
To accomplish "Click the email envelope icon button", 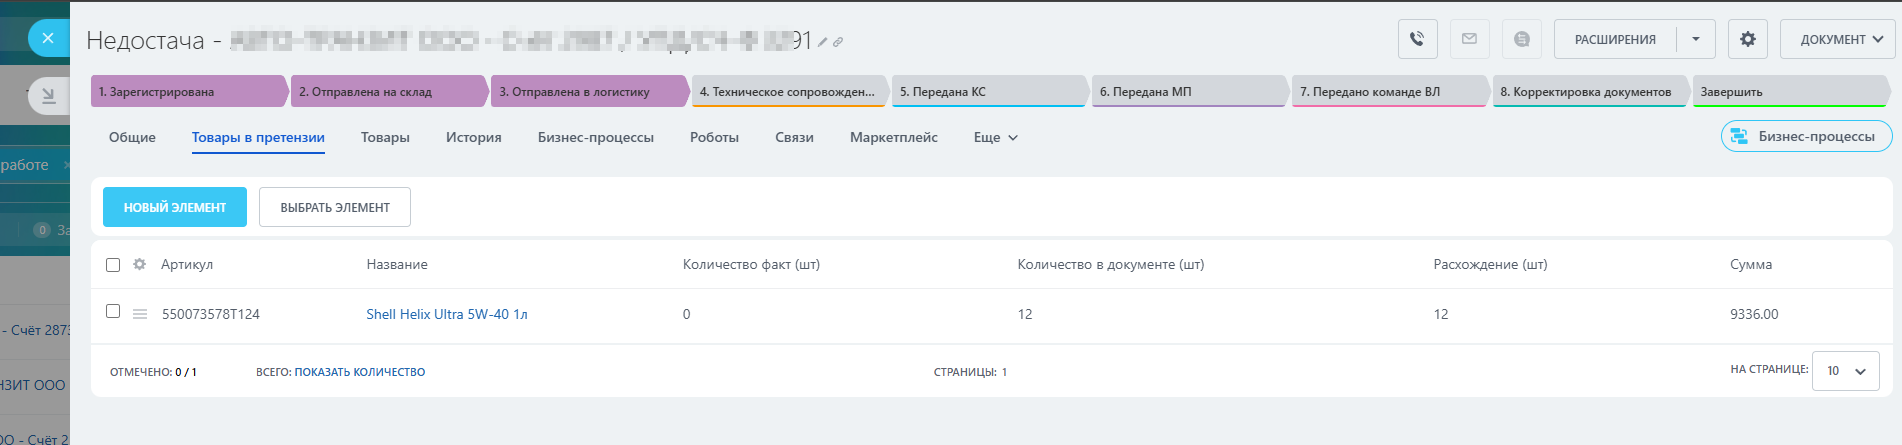I will coord(1469,39).
